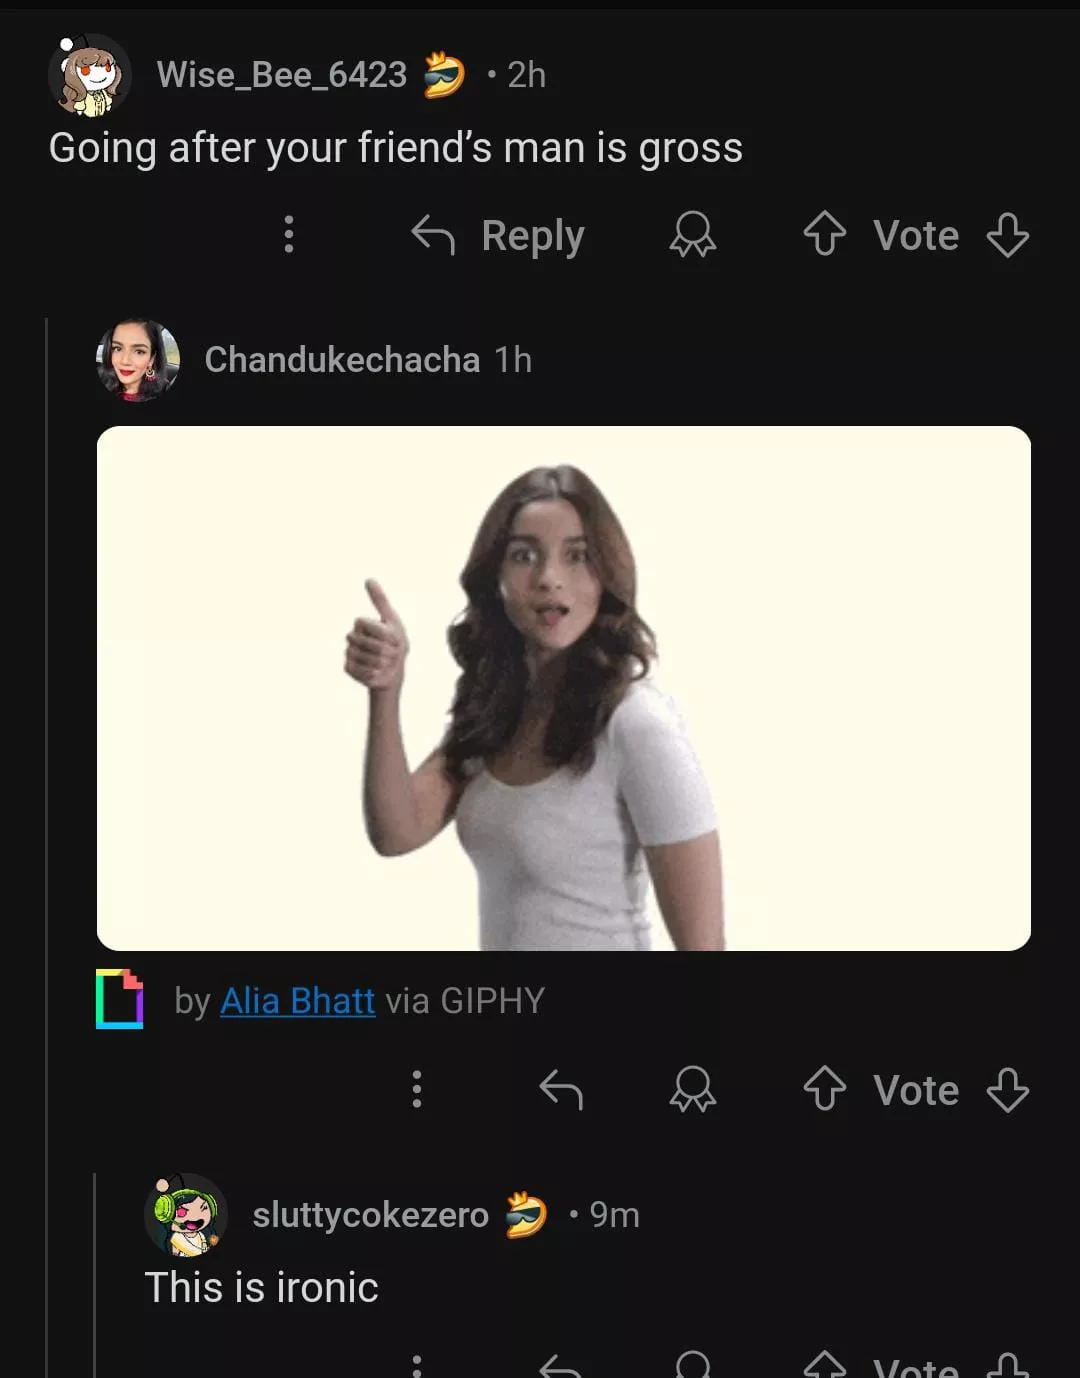Open Chandukechacha username profile
Screen dimensions: 1080x1378
point(342,360)
